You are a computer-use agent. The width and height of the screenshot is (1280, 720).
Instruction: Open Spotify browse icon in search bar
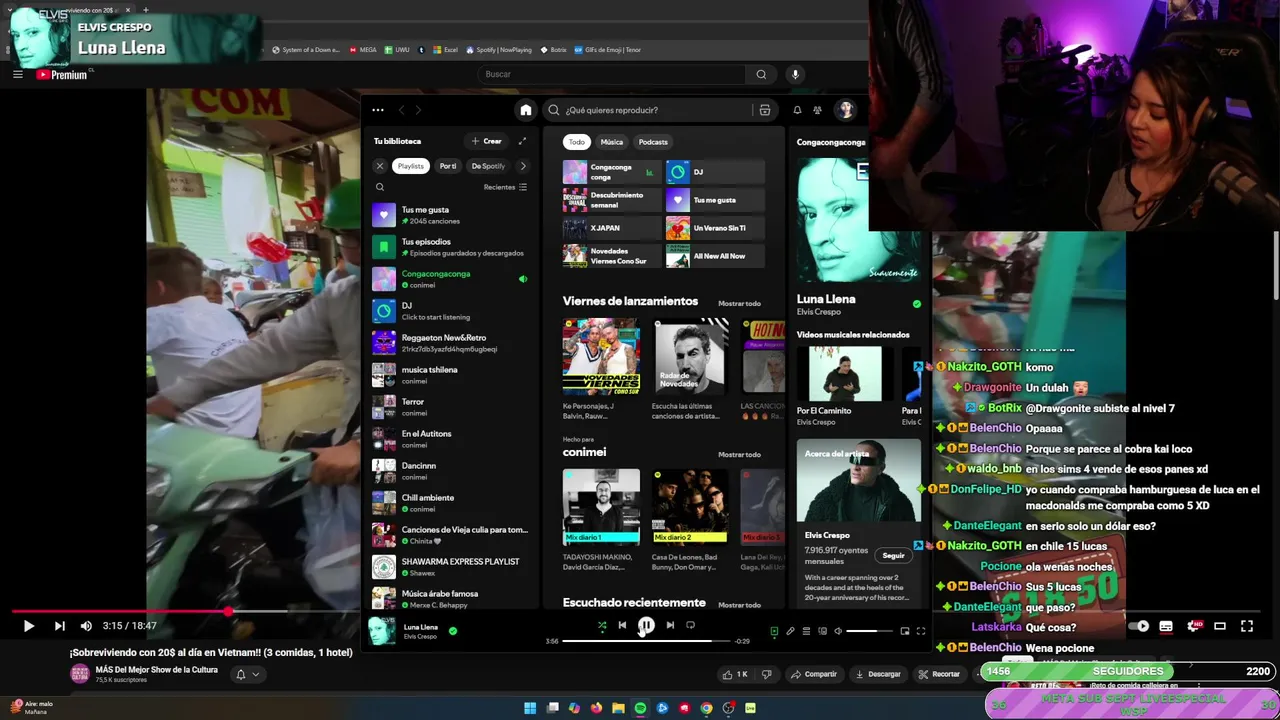[765, 110]
